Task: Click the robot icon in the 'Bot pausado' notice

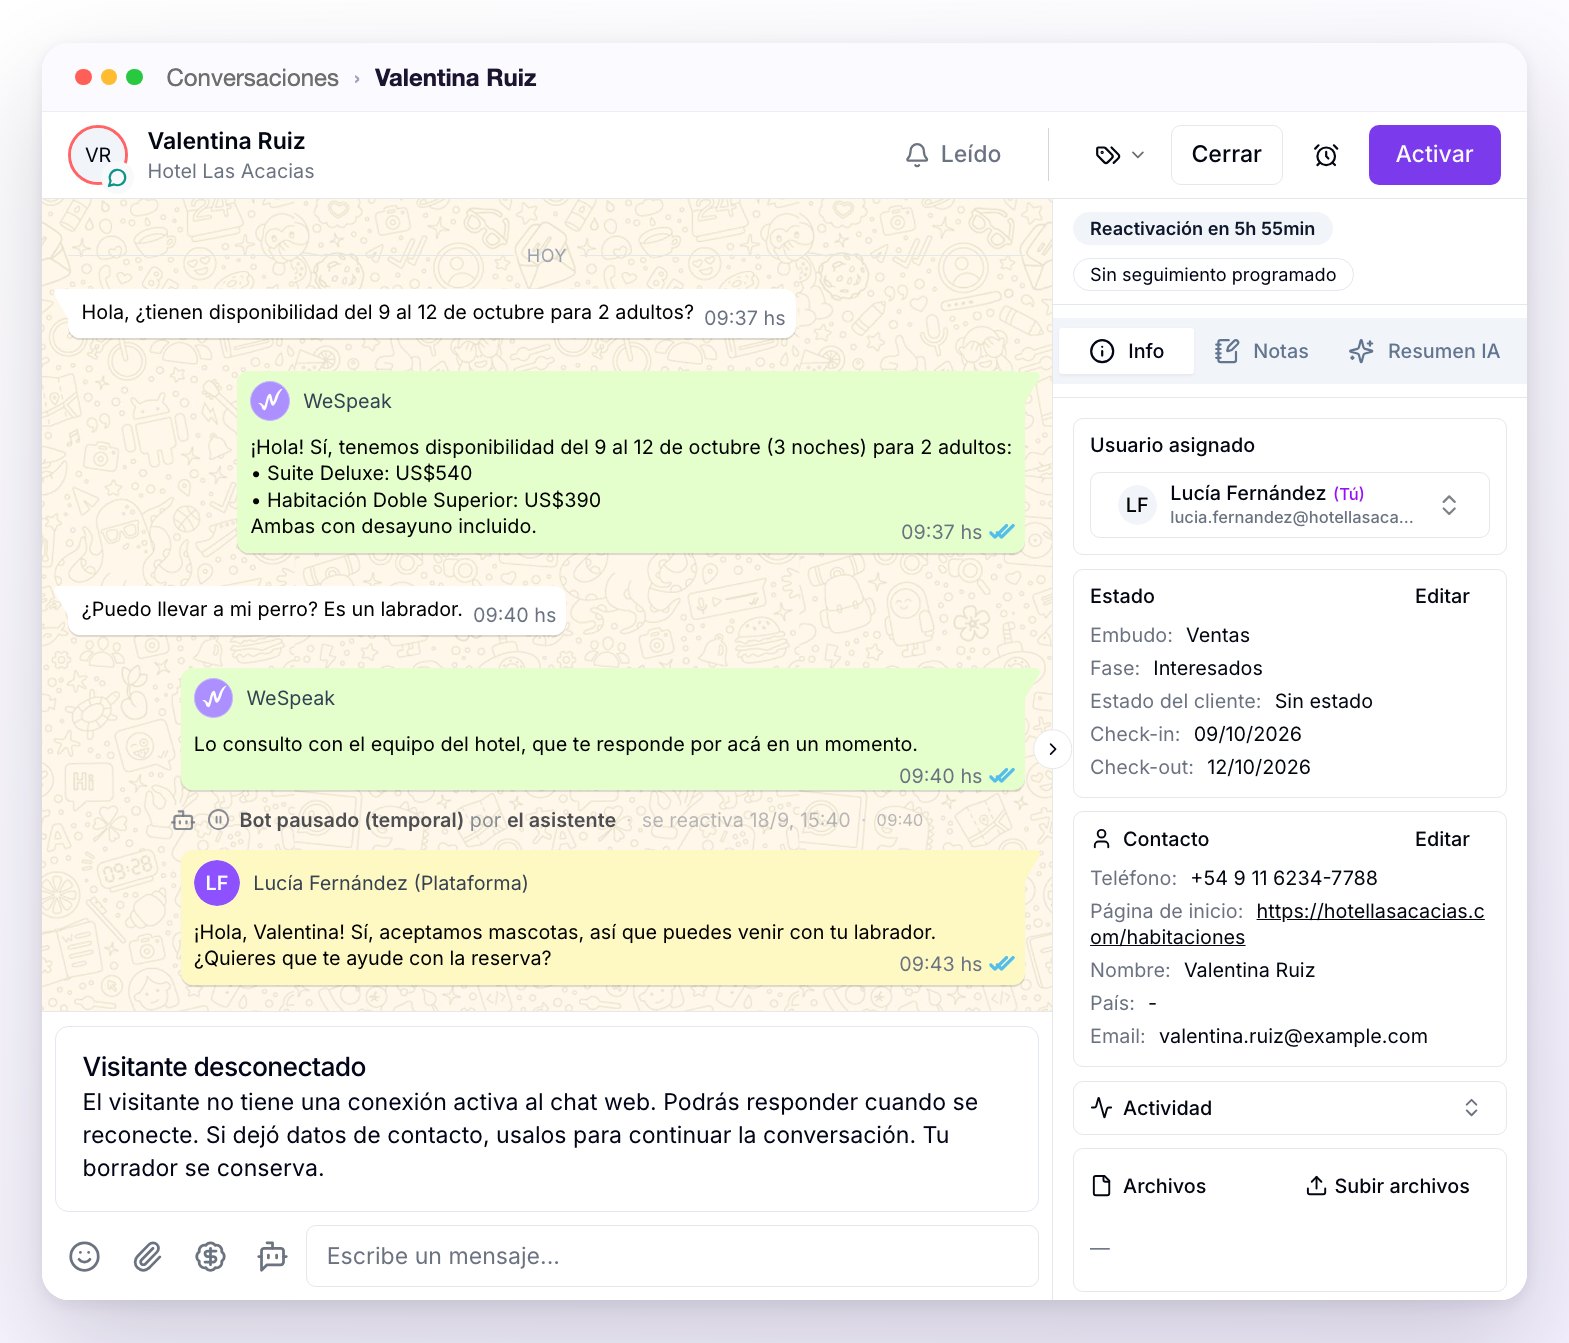Action: click(183, 820)
